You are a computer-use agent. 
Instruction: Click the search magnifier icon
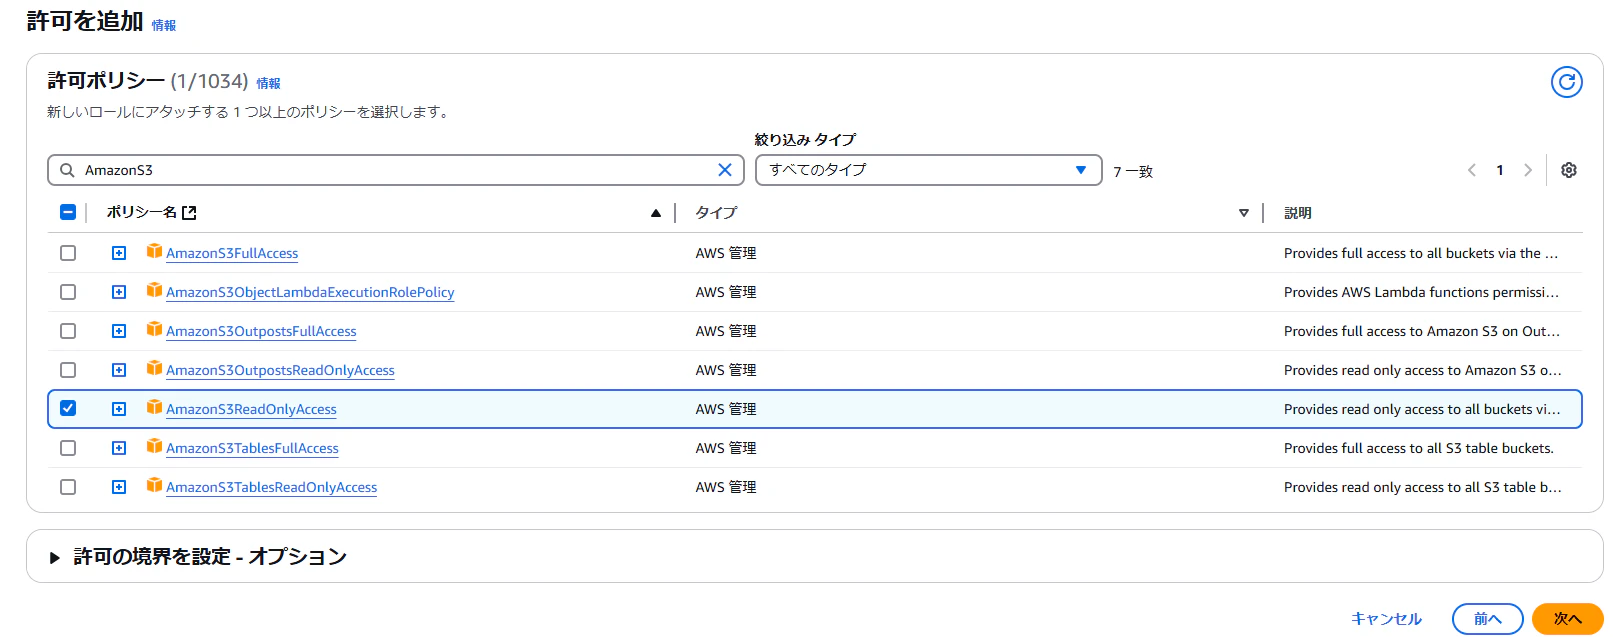coord(67,170)
